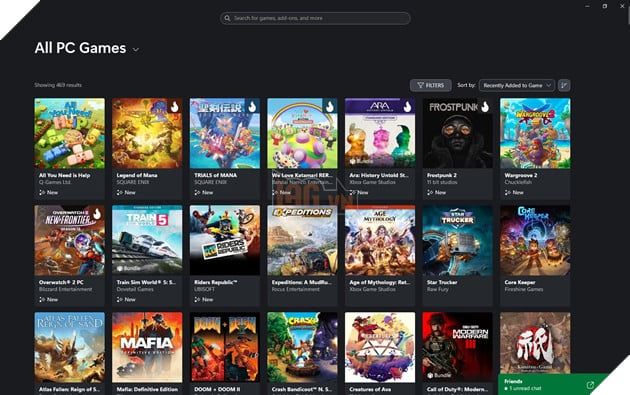Screen dimensions: 630x395
Task: Open DOOM + DOOM II cover
Action: coord(225,347)
